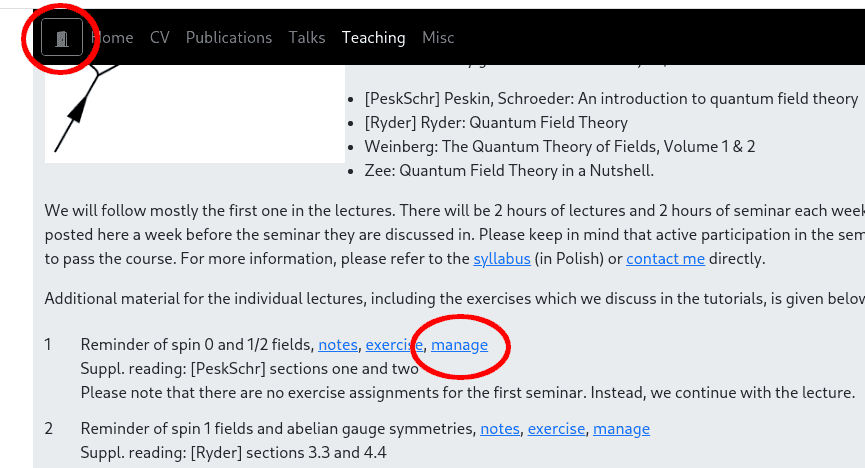Open the syllabus link
Image resolution: width=865 pixels, height=468 pixels.
502,259
